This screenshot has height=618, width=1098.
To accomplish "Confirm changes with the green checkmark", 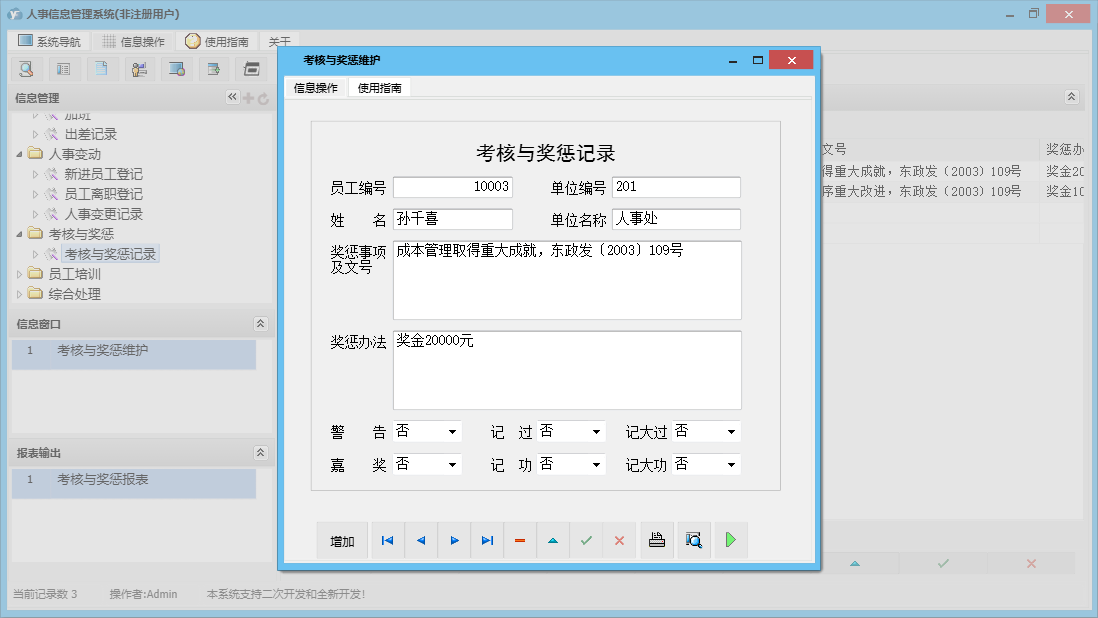I will pos(586,539).
